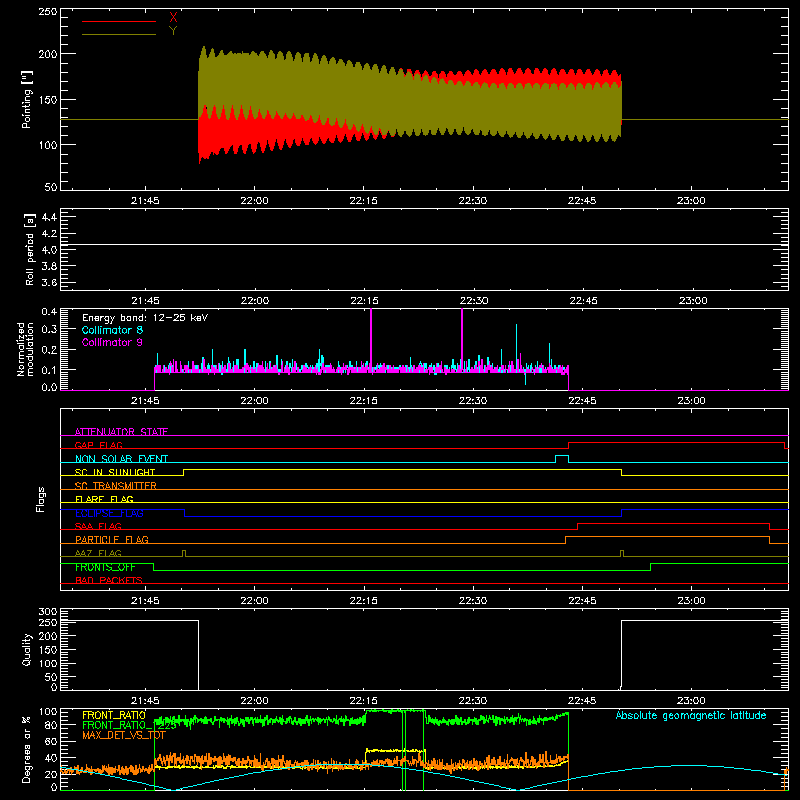The height and width of the screenshot is (800, 800).
Task: Click the 'Quality' vertical axis title
Action: coord(27,649)
